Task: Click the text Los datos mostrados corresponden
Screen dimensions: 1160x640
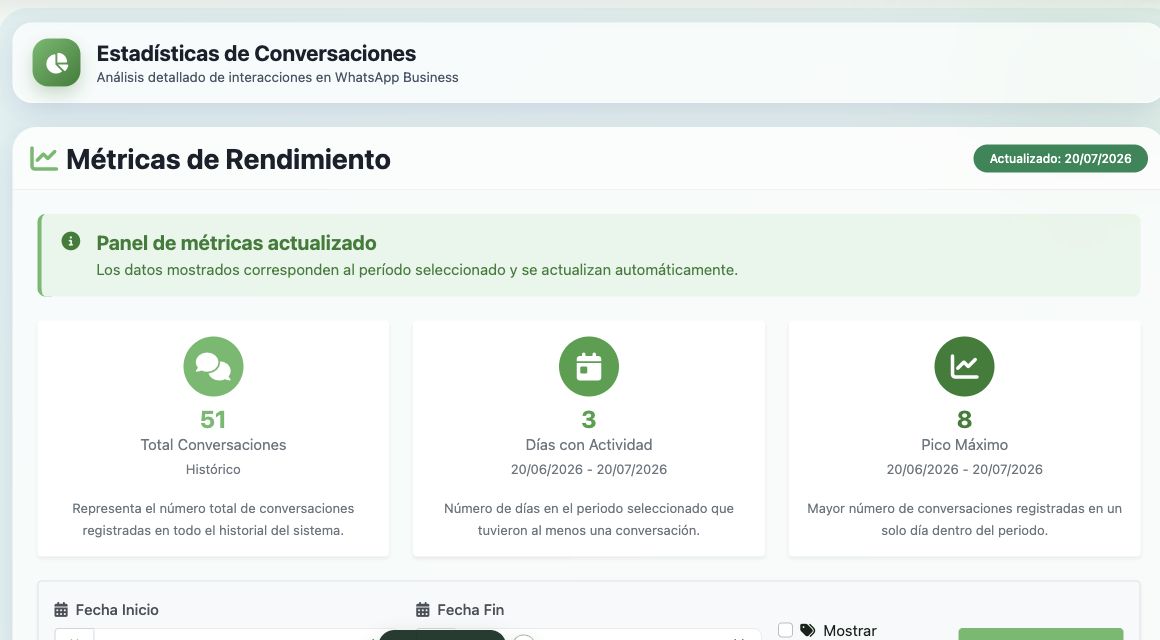Action: 417,270
